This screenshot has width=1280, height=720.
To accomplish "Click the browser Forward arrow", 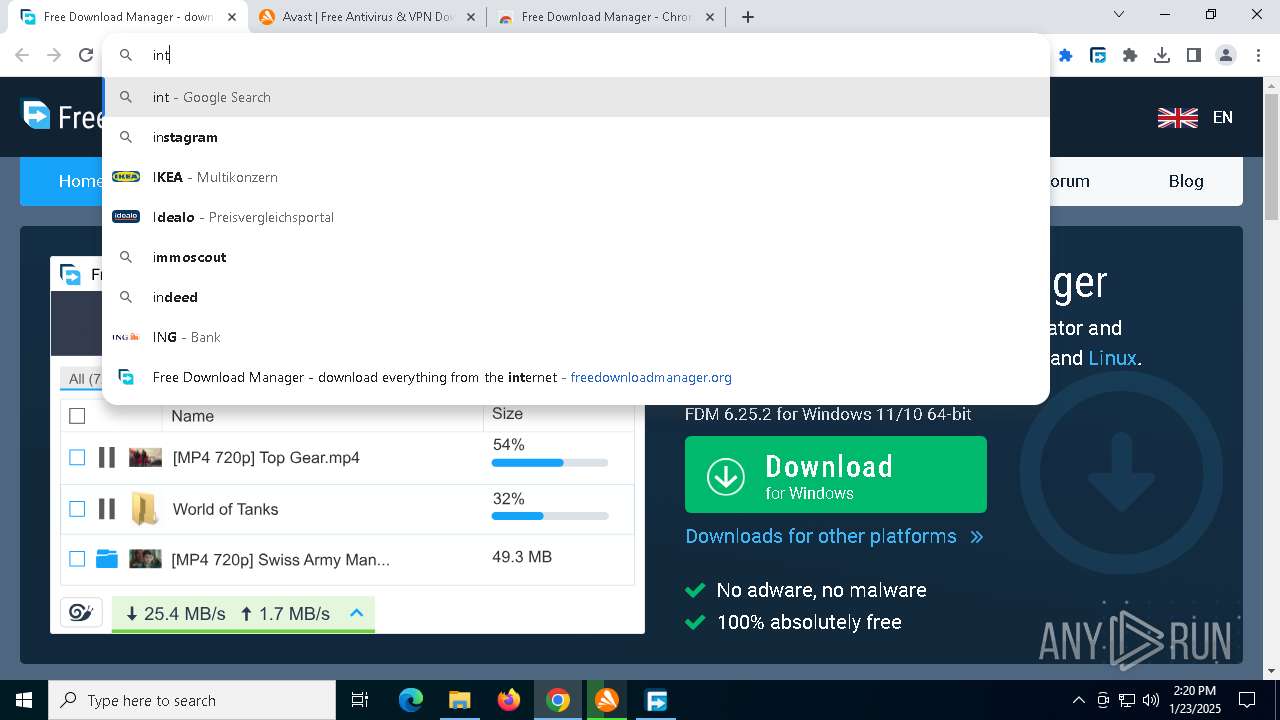I will click(x=54, y=55).
